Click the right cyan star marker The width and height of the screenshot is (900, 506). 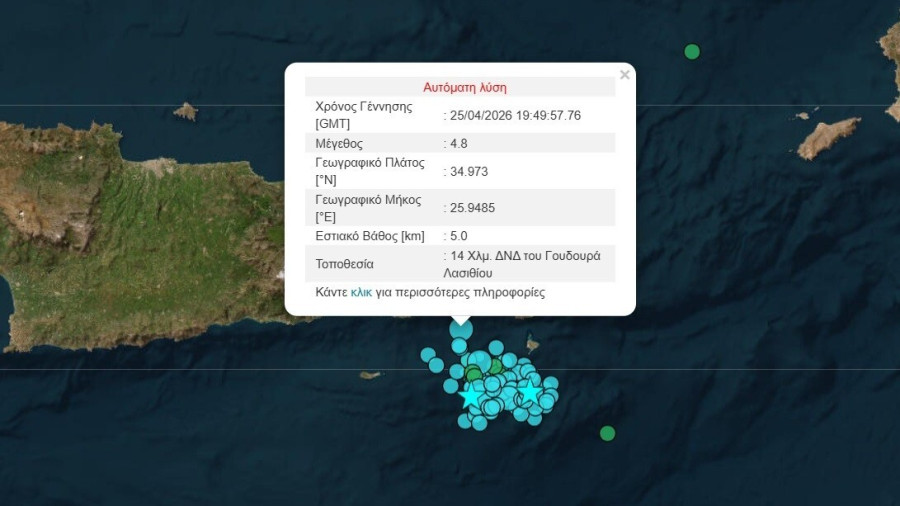(529, 391)
